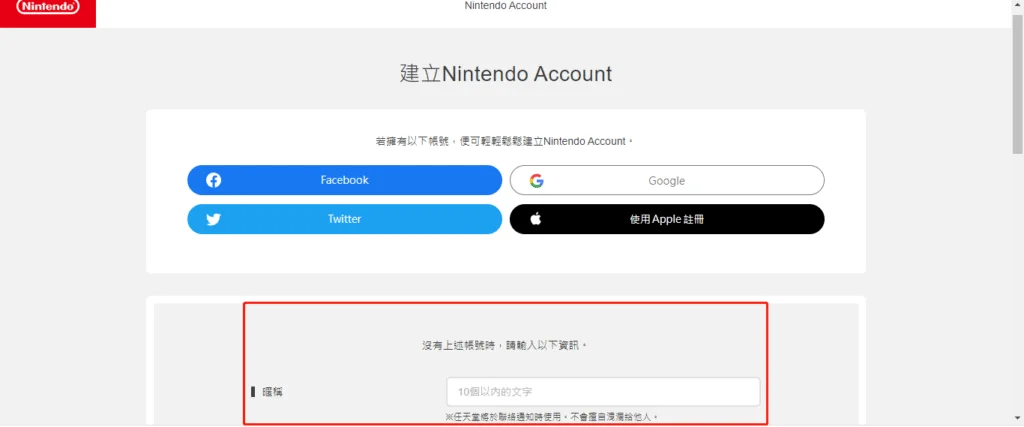1024x427 pixels.
Task: Click the scrollbar down arrow
Action: click(x=1018, y=417)
